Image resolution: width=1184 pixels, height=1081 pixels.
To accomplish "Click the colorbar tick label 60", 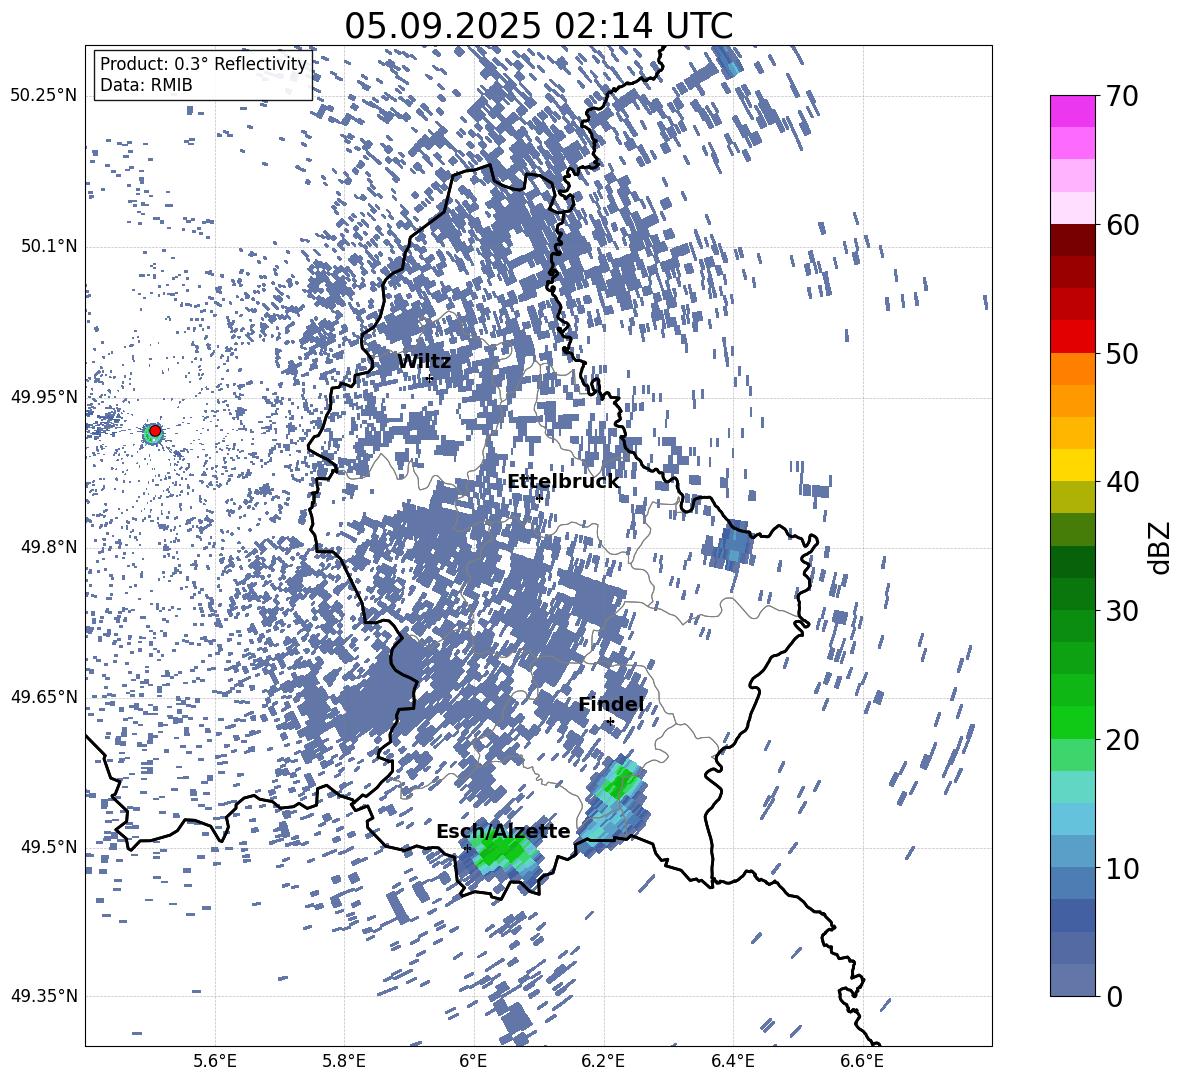I will tap(1122, 225).
